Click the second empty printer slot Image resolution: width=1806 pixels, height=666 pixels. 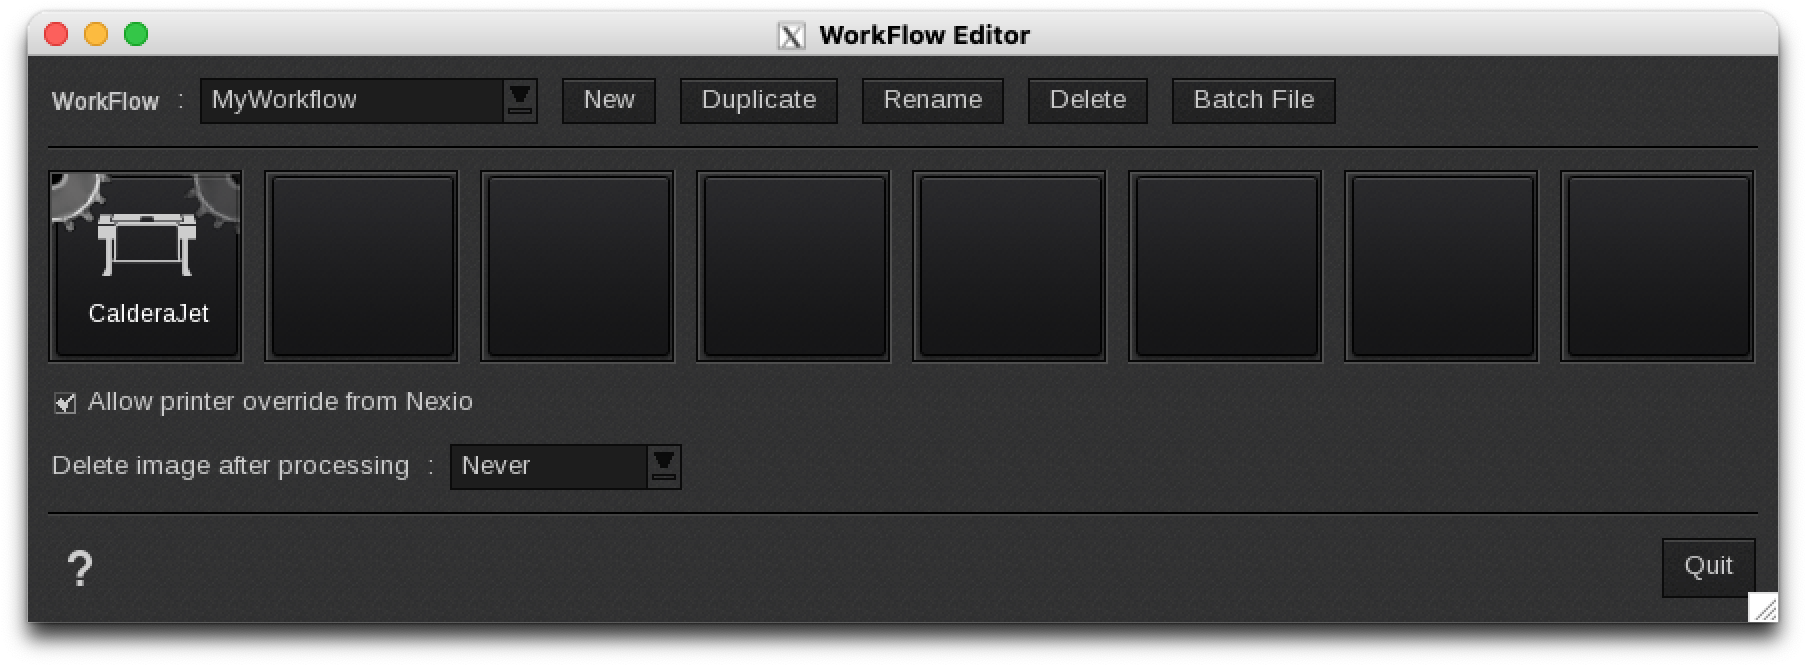point(577,265)
